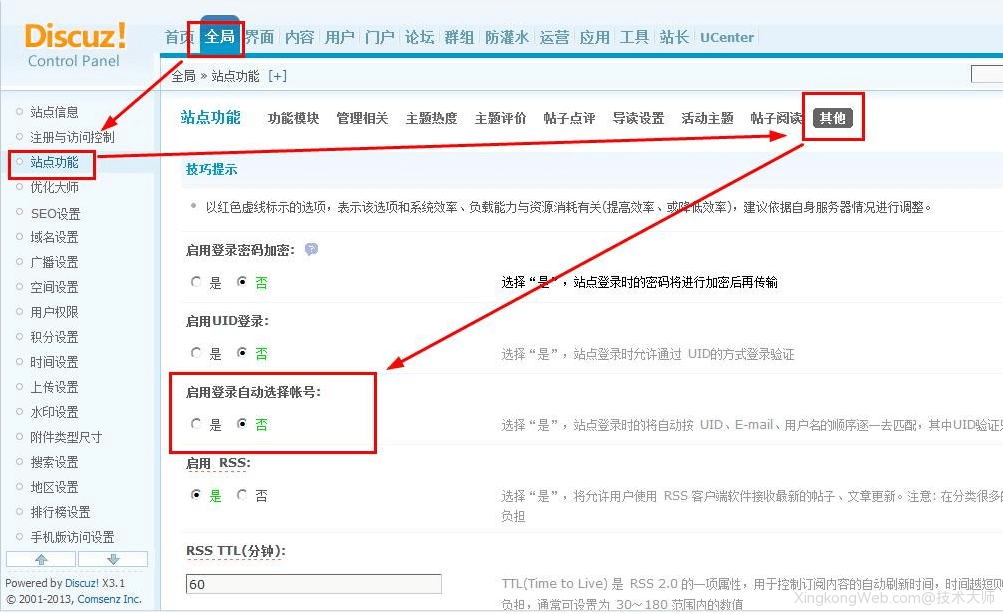Select 否 for 启用 RSS
Viewport: 1003px width, 614px height.
coord(240,495)
